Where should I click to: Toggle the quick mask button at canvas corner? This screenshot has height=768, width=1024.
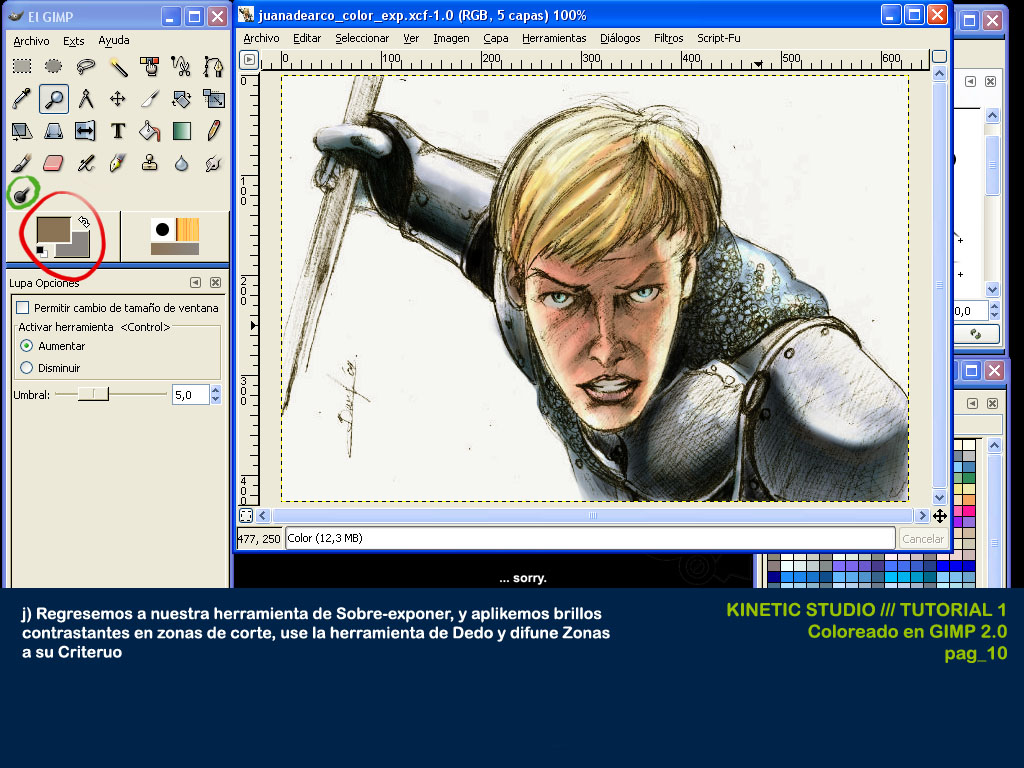tap(246, 515)
